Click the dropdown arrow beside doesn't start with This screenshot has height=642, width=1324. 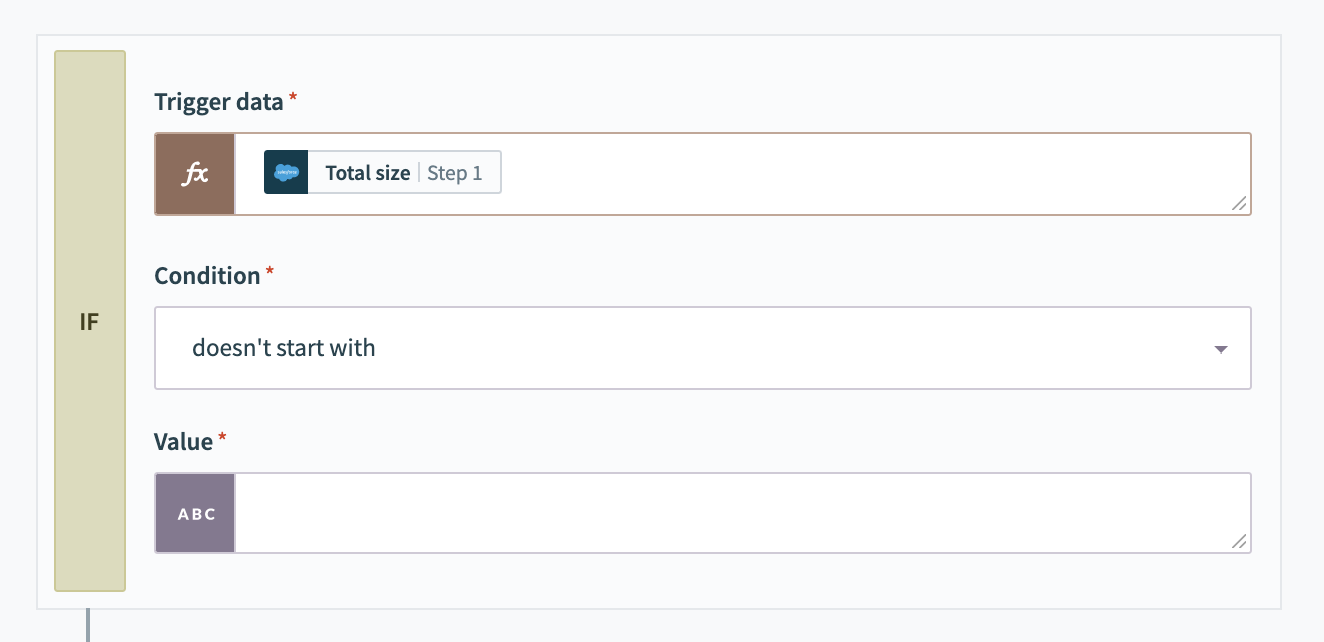pos(1220,350)
